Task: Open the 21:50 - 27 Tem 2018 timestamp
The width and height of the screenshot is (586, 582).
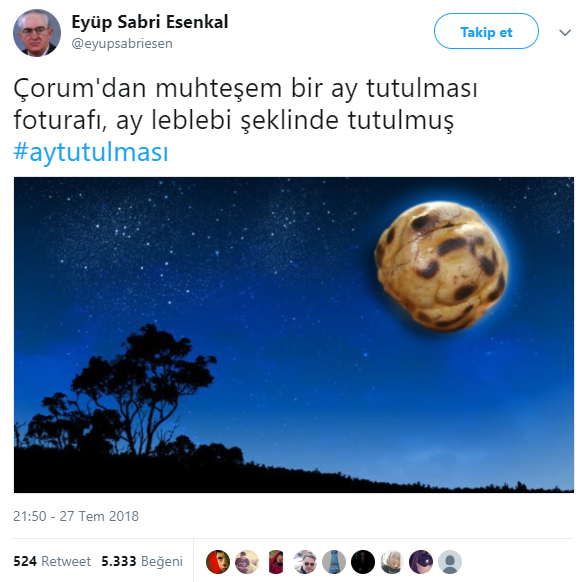Action: 76,516
